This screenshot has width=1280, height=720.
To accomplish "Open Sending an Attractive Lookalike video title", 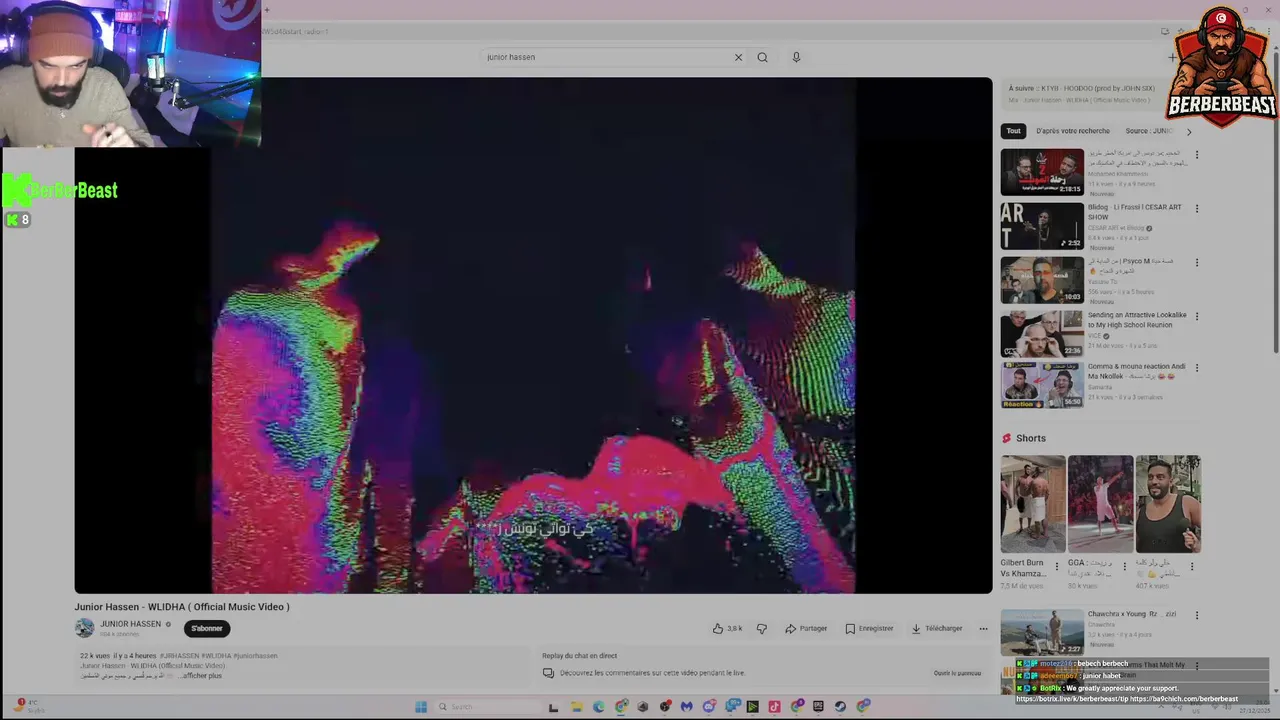I will (x=1137, y=320).
